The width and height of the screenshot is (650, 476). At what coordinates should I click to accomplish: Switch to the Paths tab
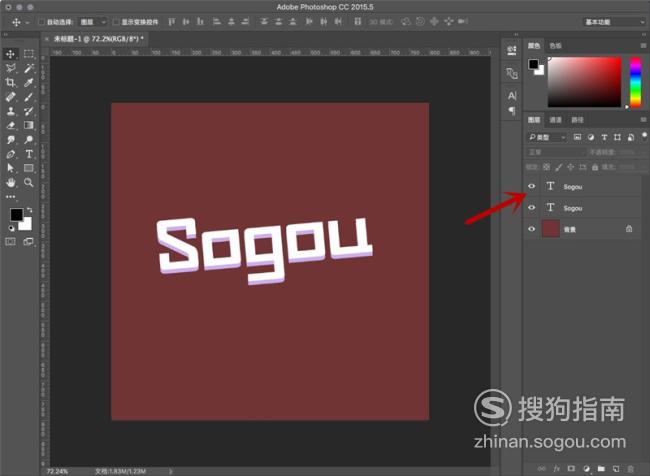tap(577, 120)
